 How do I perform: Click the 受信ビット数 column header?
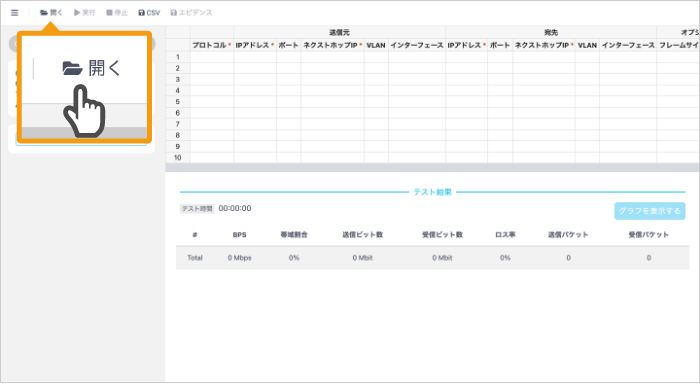pos(442,235)
